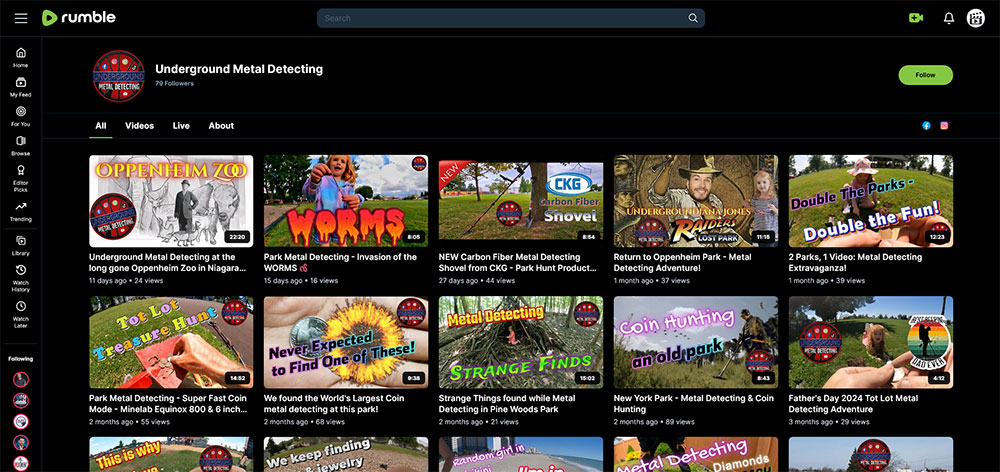Click '2 months ago • 89 views' text
Screen dimensions: 1000x472
pos(654,422)
